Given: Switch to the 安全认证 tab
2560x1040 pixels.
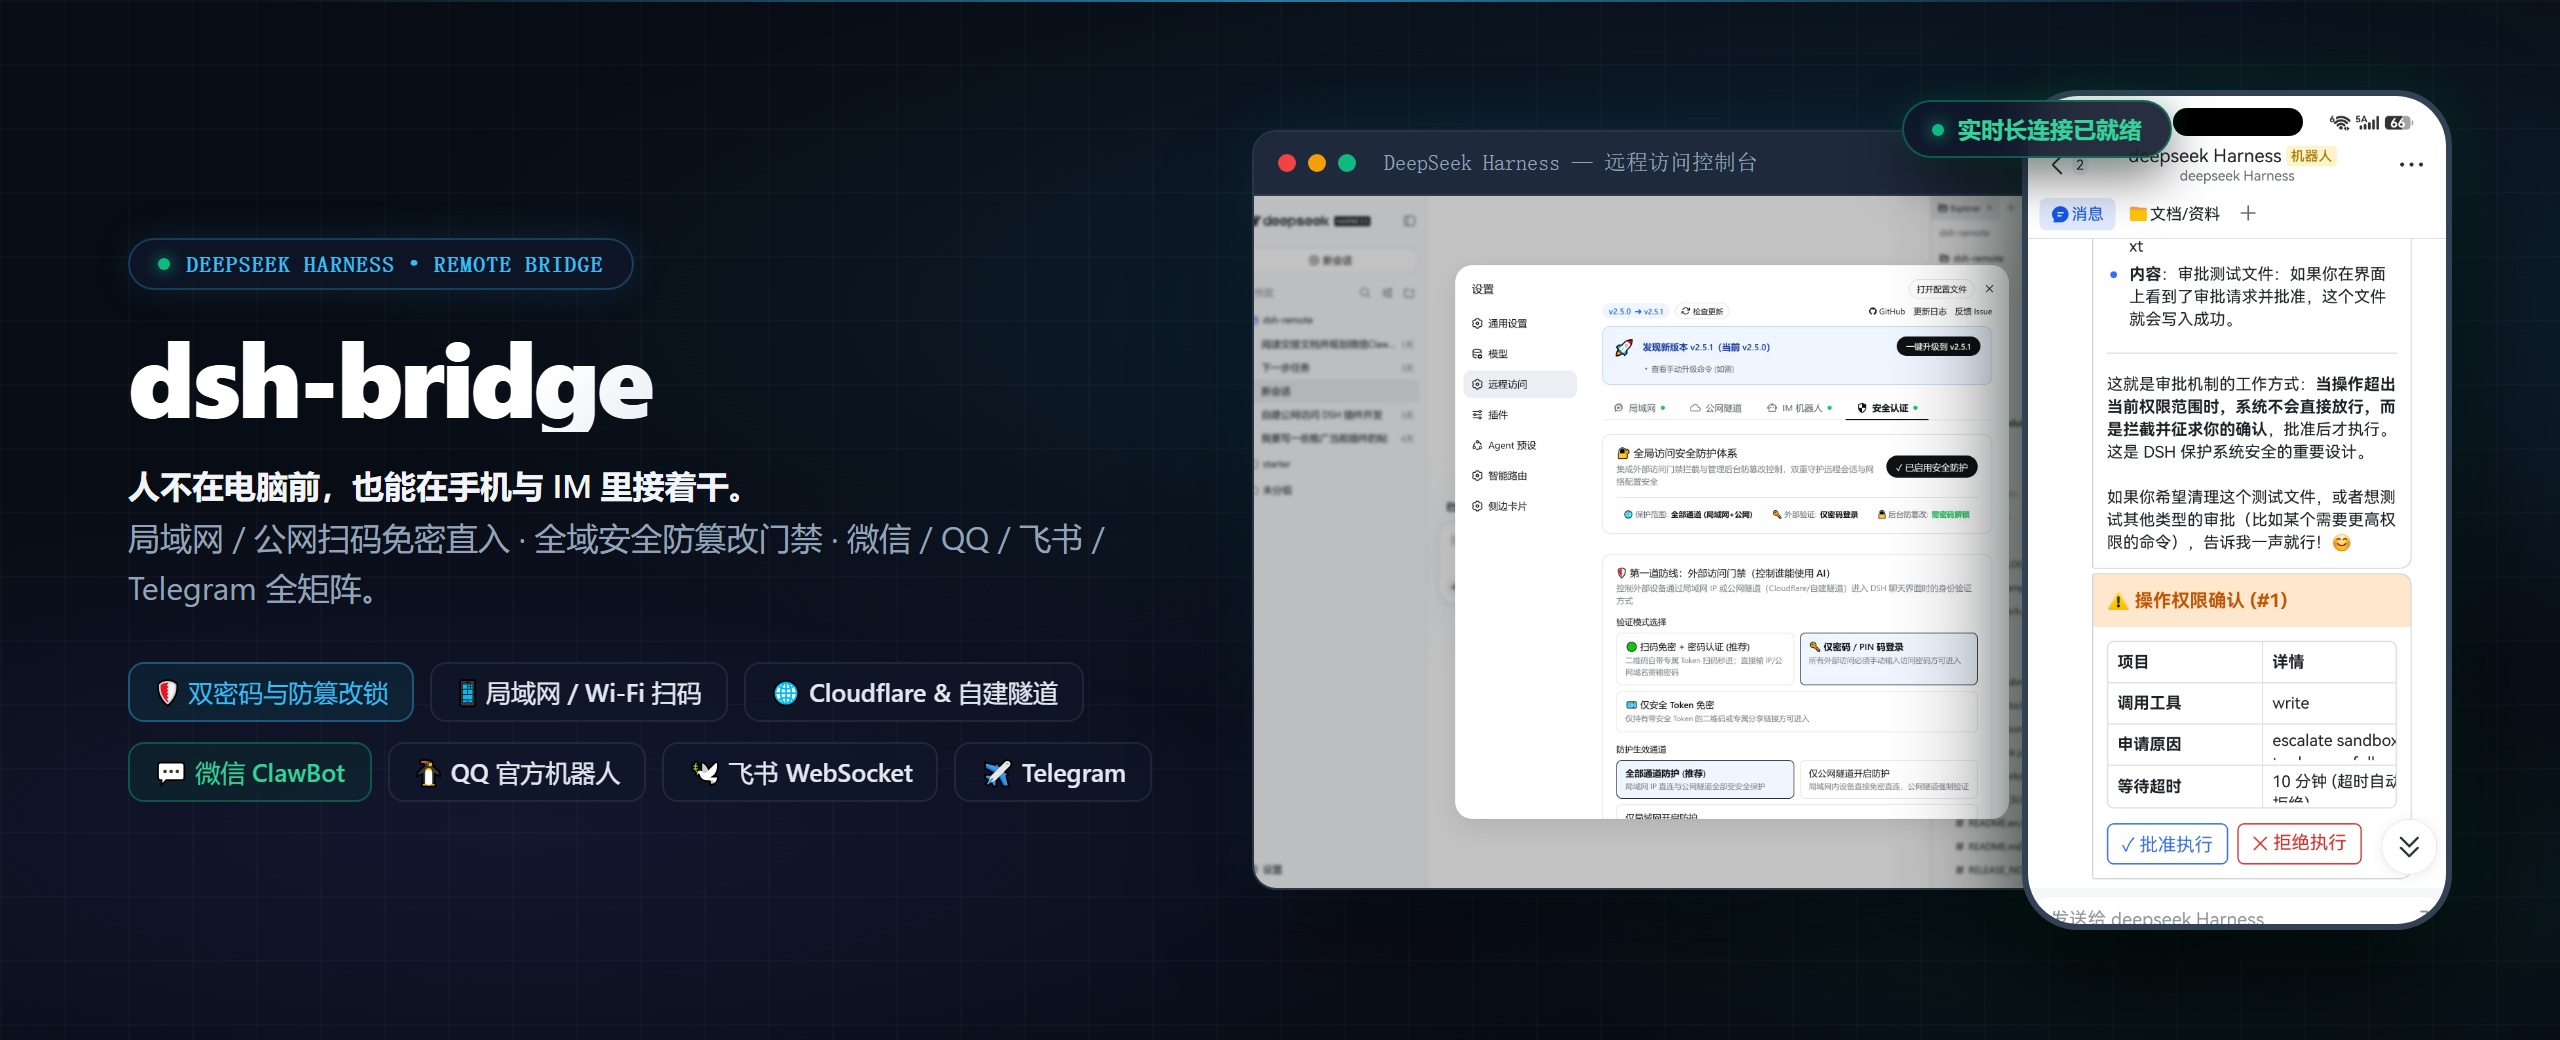Looking at the screenshot, I should pyautogui.click(x=1887, y=408).
